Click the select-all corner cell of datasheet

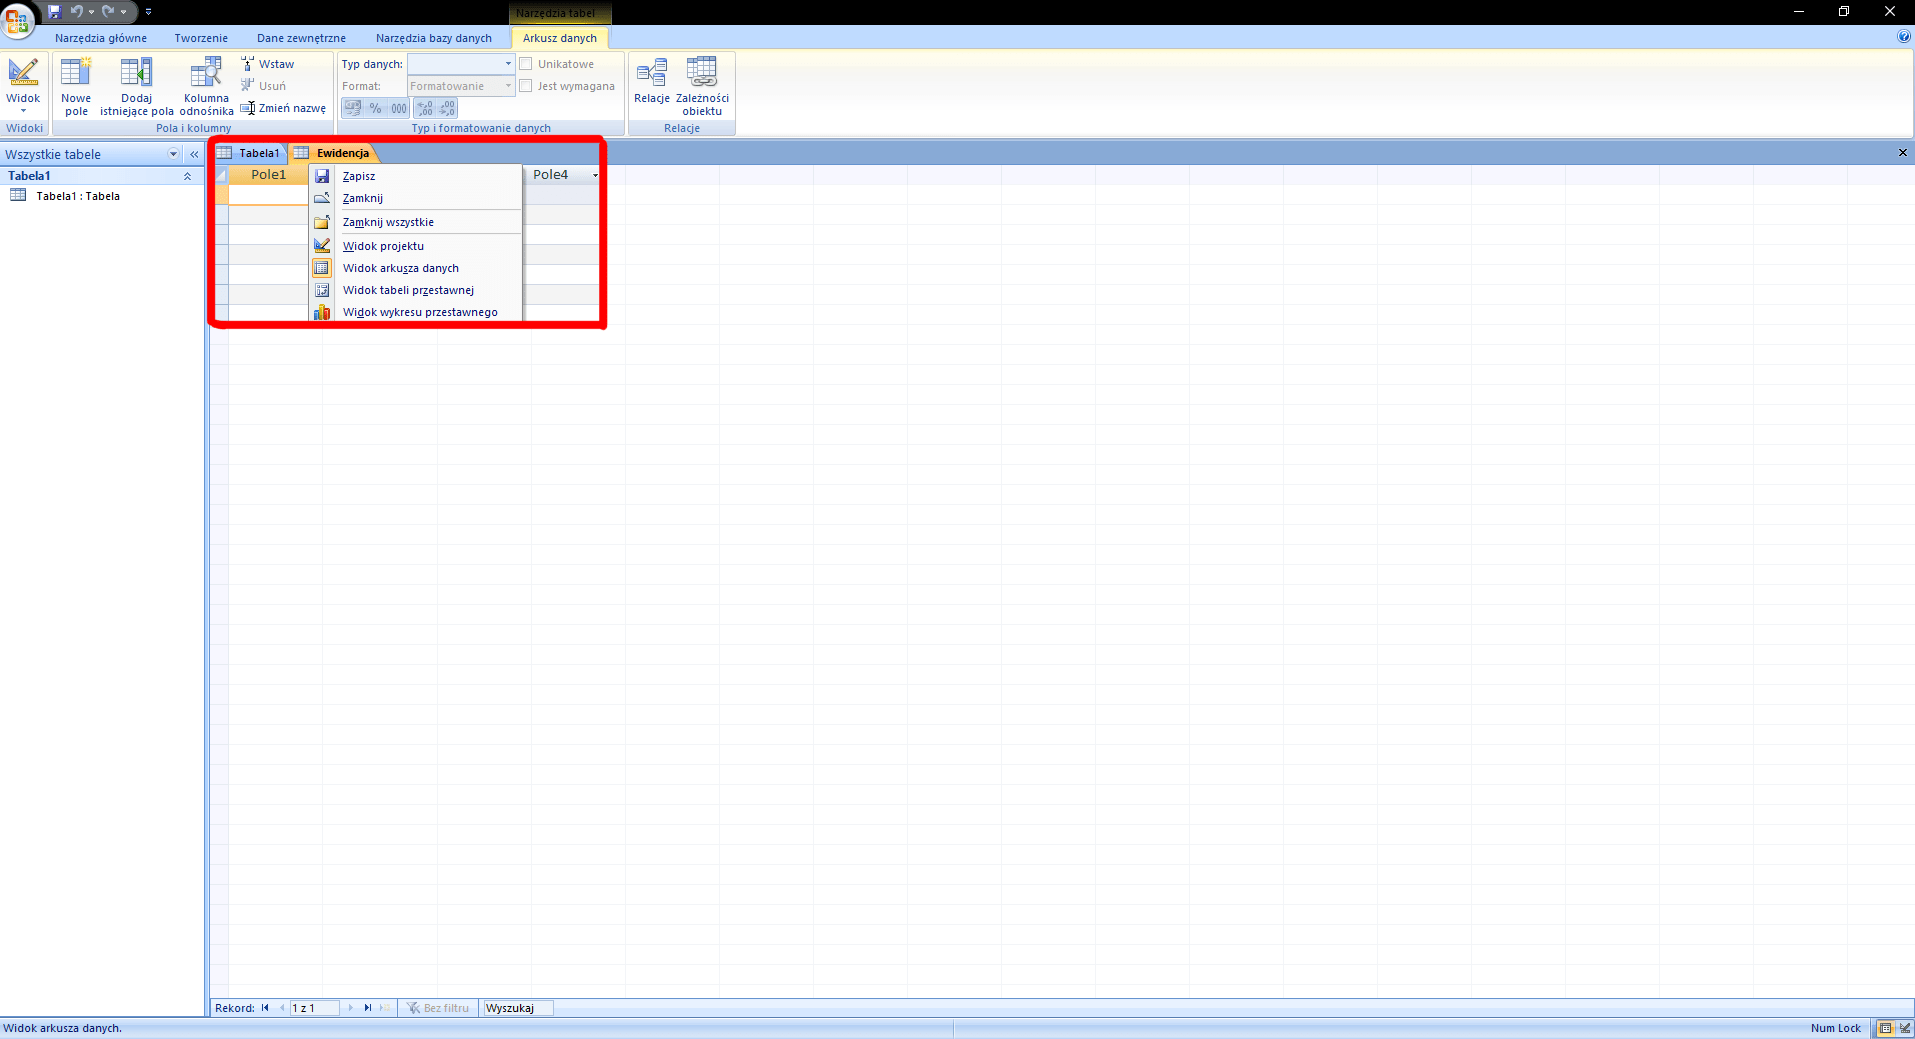pos(221,175)
